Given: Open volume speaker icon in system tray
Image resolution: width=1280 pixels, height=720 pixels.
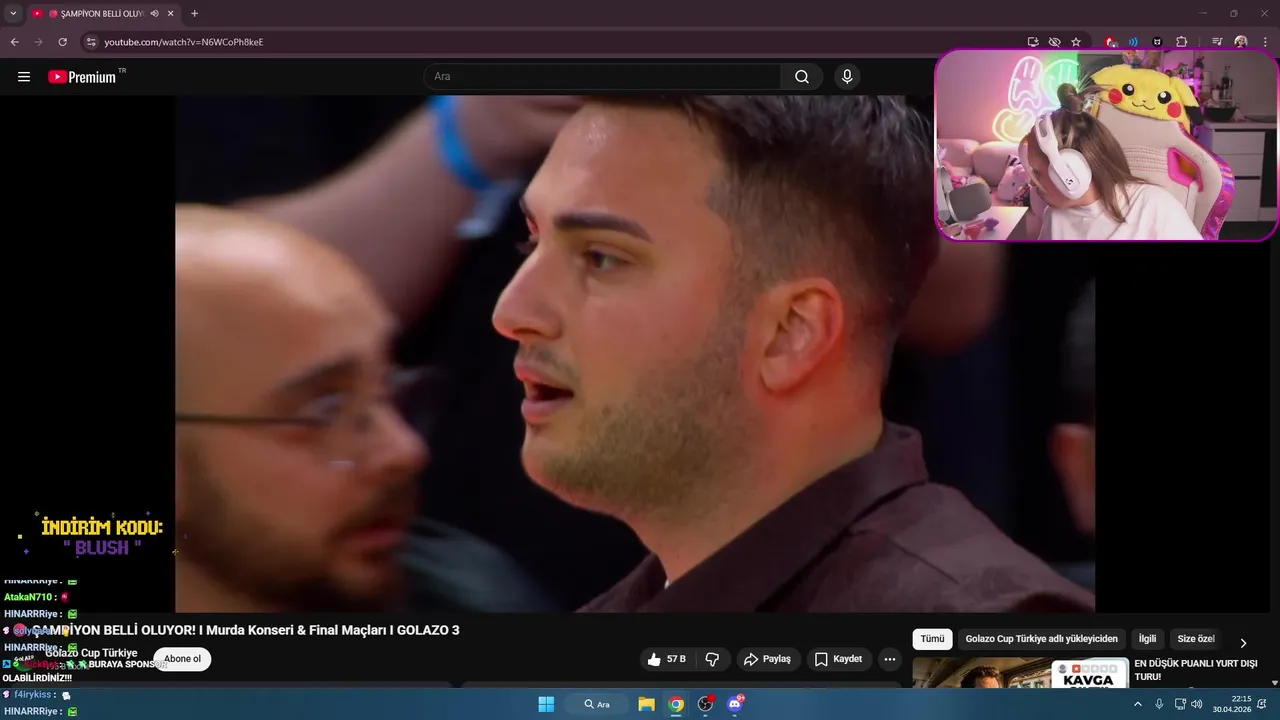Looking at the screenshot, I should [x=1197, y=704].
